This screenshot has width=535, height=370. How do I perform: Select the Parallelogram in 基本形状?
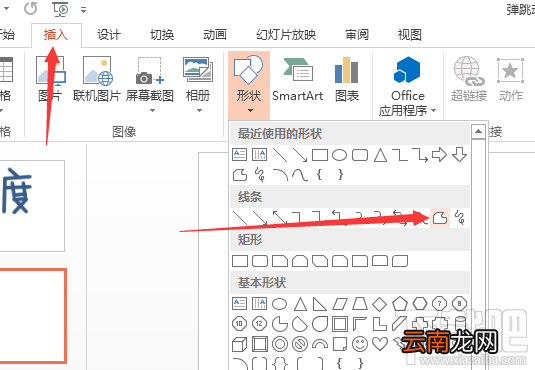[340, 304]
